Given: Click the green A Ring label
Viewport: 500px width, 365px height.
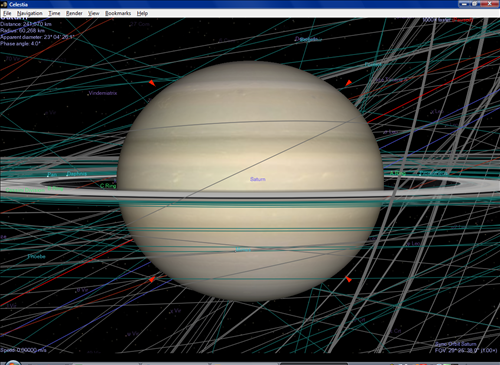Looking at the screenshot, I should point(398,173).
